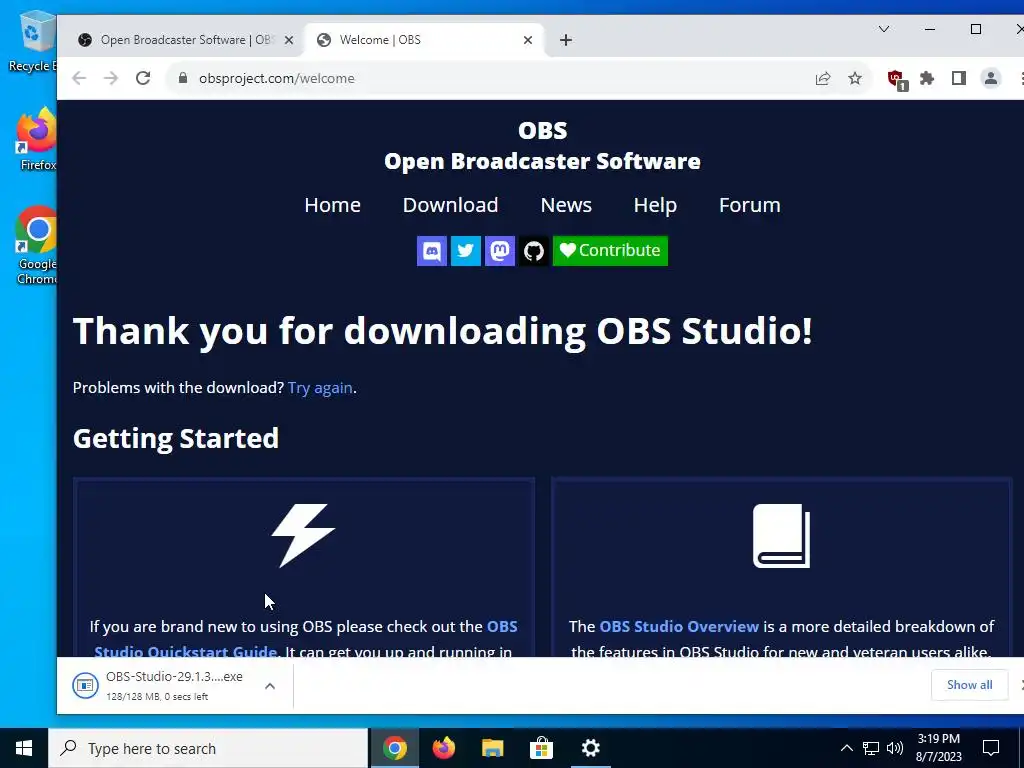The image size is (1024, 768).
Task: Open the network tray icon
Action: pos(871,748)
